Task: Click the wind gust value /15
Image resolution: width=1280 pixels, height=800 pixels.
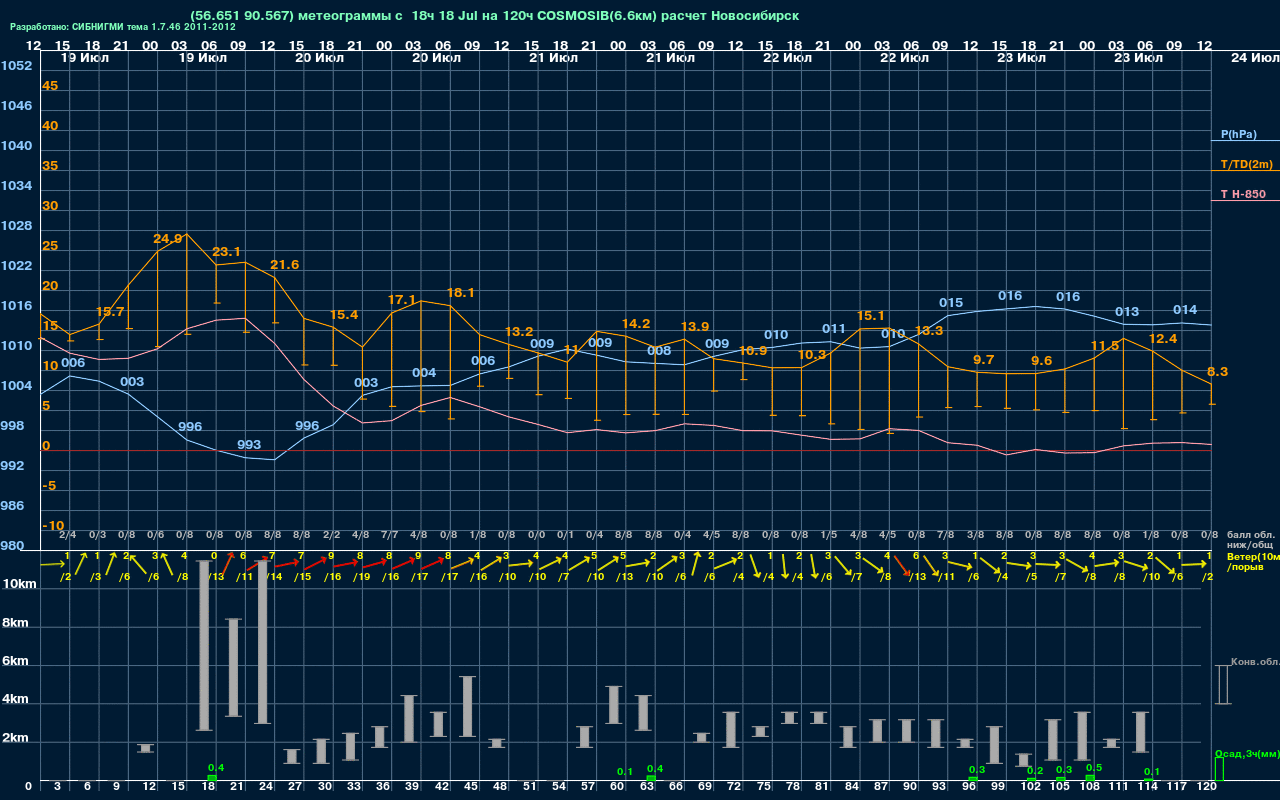Action: click(301, 577)
